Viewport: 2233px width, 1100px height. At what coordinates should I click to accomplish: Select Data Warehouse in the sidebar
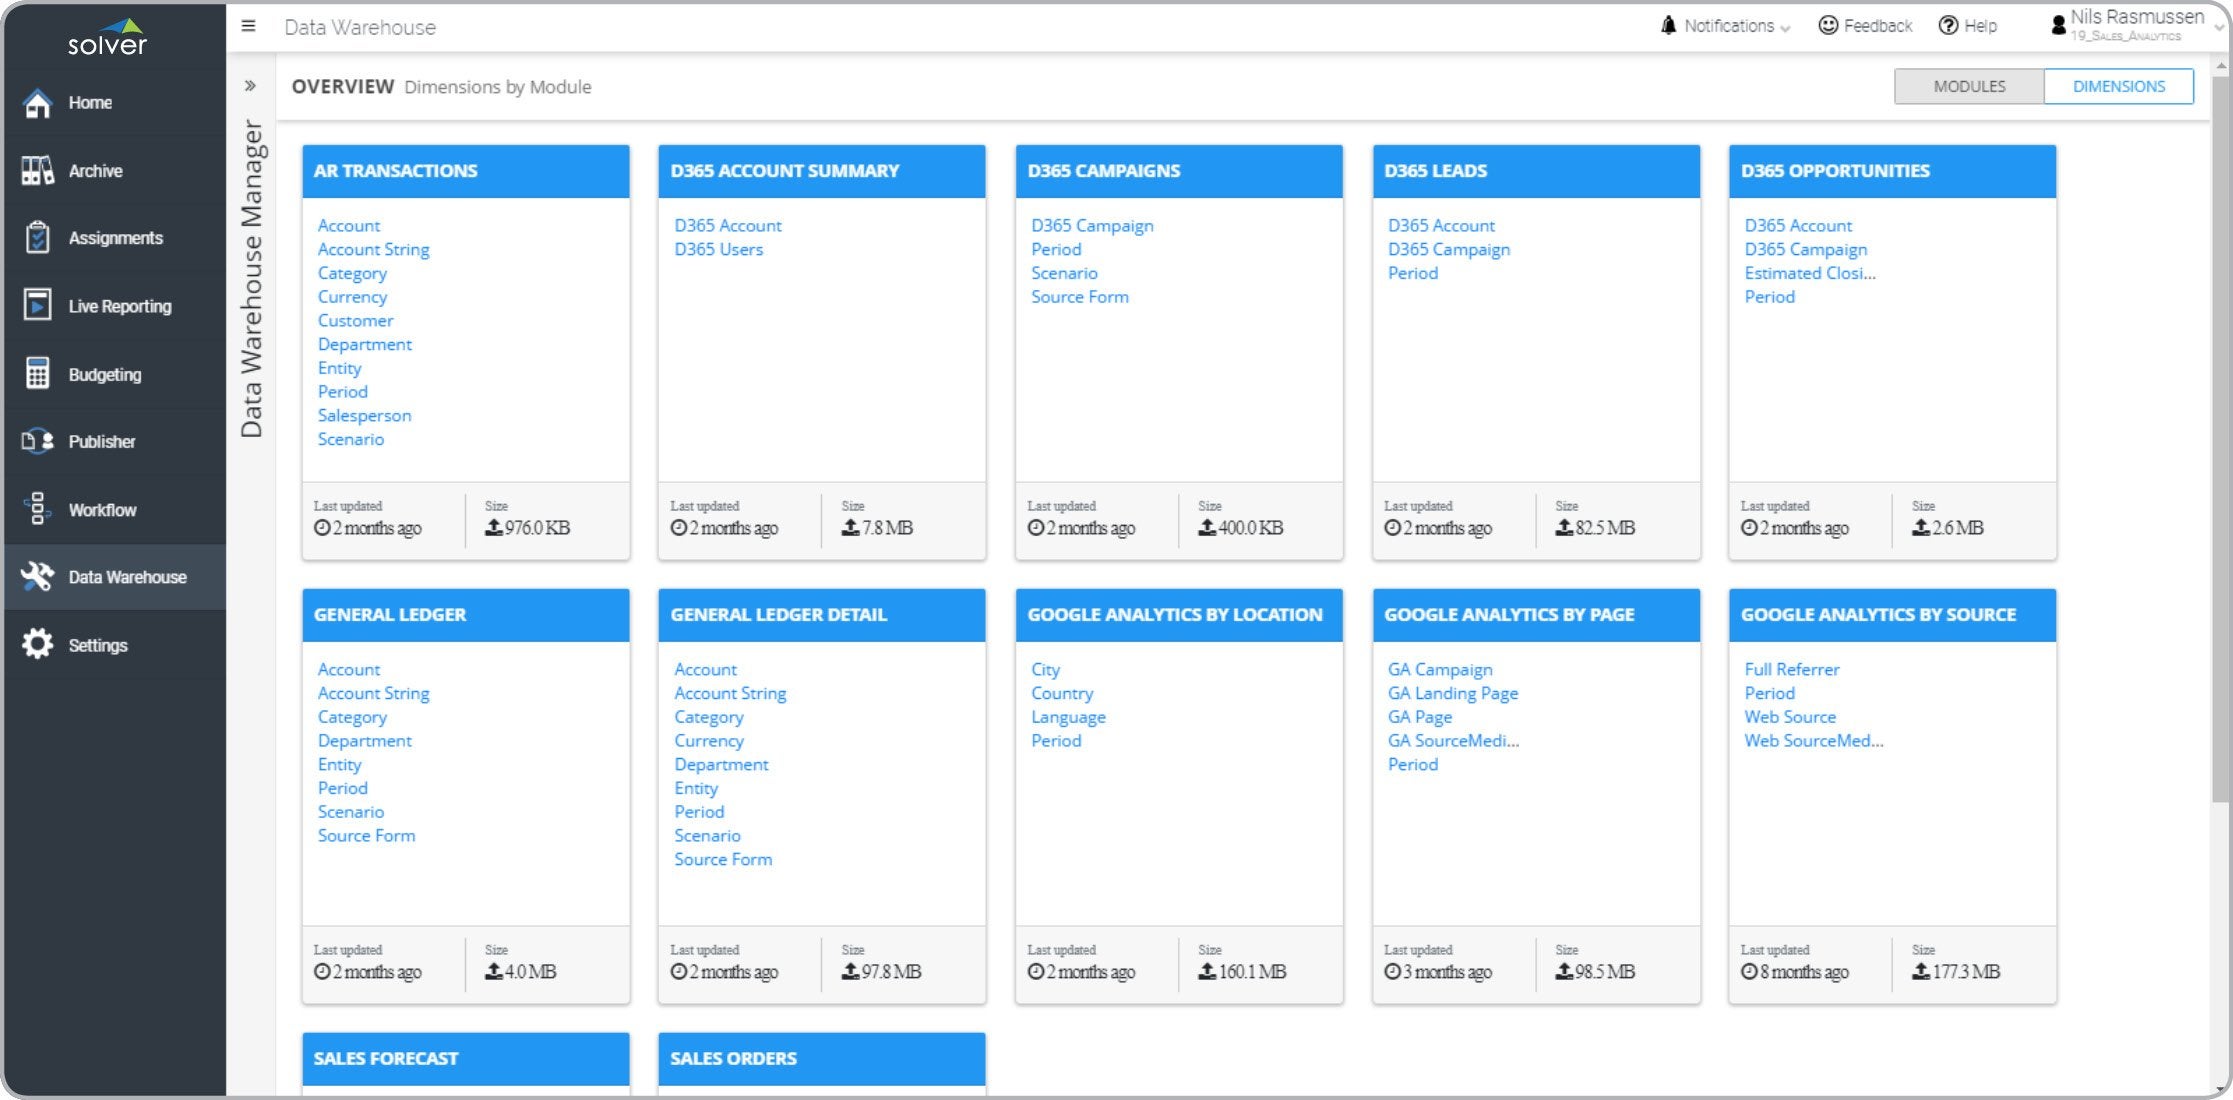tap(127, 577)
